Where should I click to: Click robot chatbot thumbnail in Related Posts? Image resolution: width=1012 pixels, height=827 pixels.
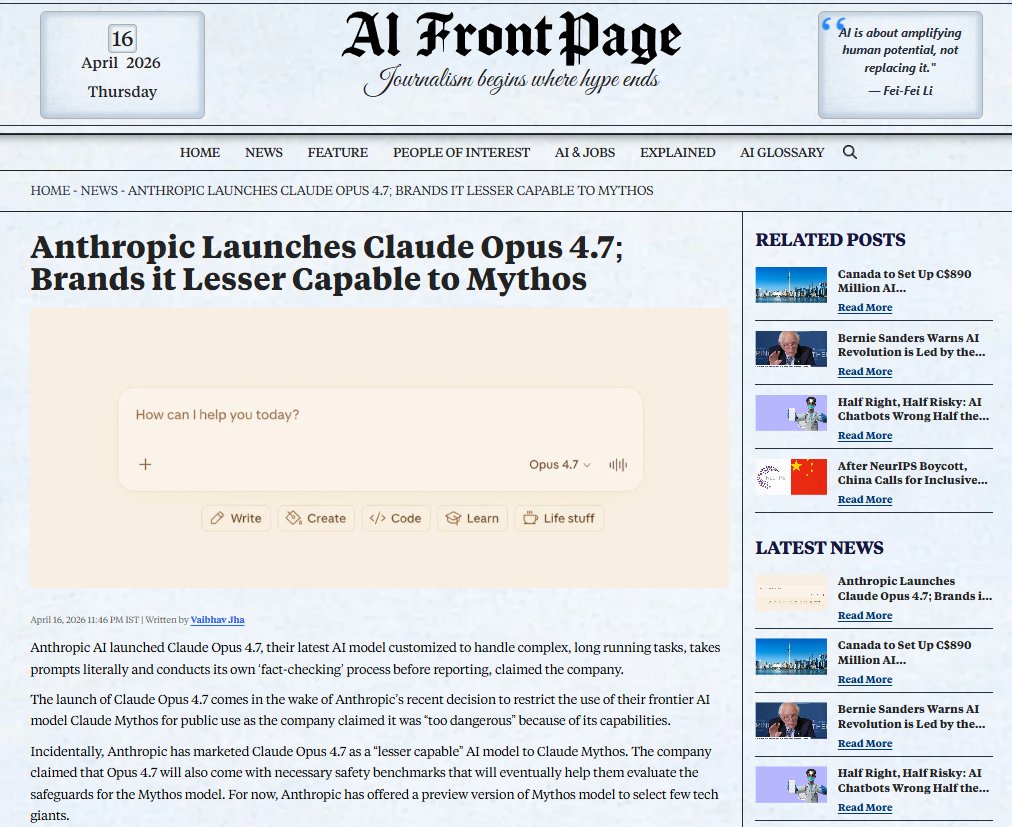click(791, 413)
